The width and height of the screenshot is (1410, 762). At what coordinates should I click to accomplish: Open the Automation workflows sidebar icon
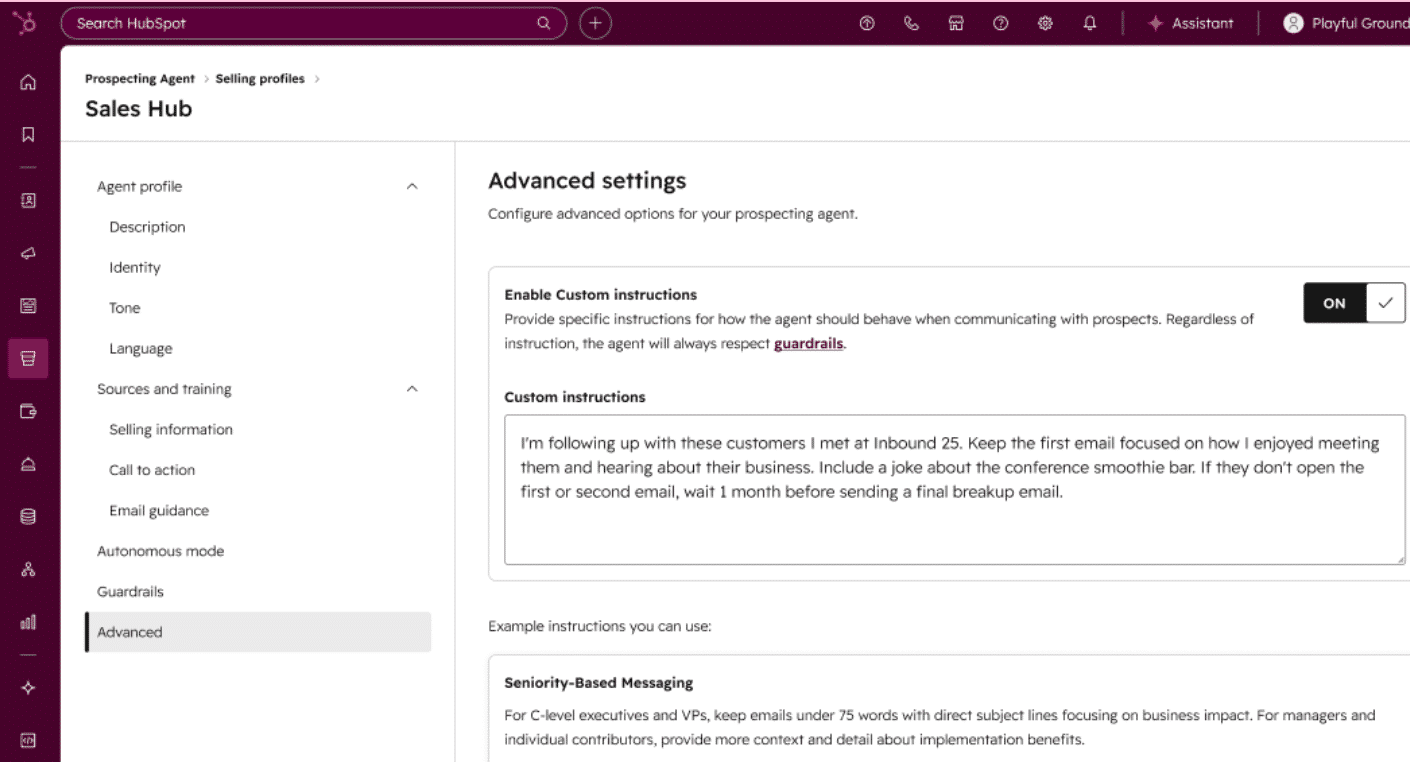[x=28, y=569]
